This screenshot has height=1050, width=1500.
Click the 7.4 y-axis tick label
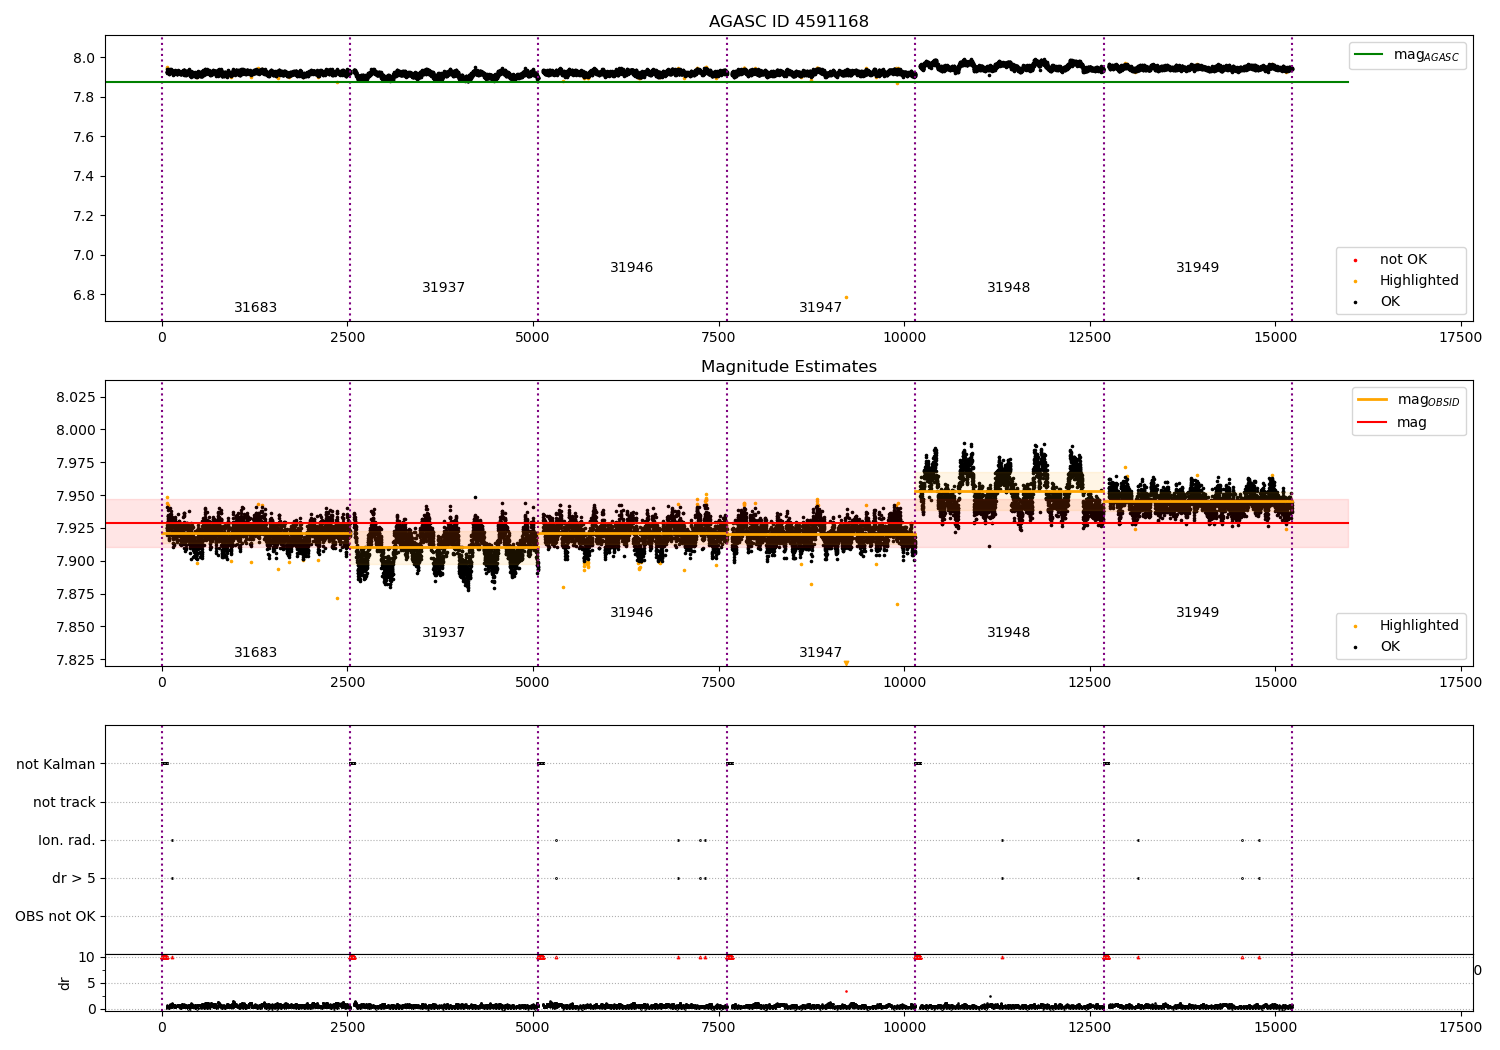point(84,177)
